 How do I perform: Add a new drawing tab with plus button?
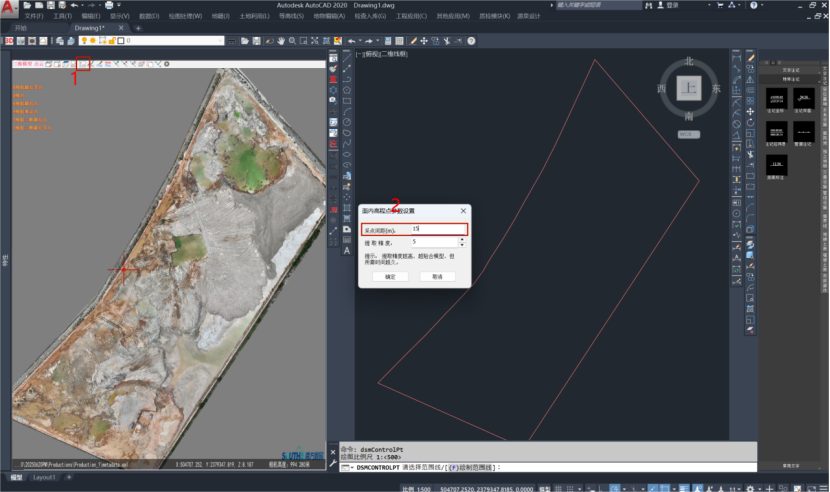pyautogui.click(x=138, y=28)
